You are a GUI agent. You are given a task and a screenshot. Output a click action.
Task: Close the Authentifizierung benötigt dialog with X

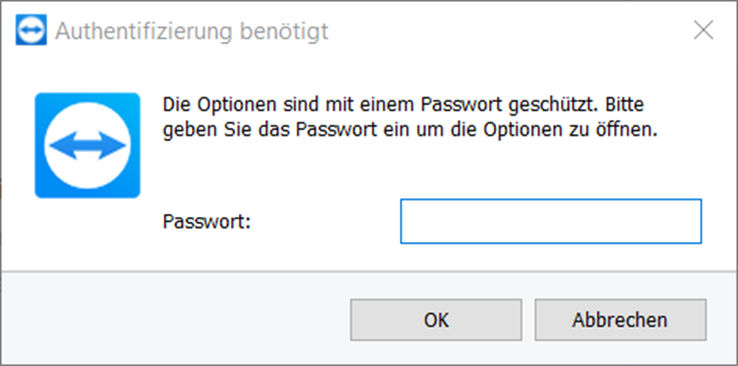click(704, 31)
